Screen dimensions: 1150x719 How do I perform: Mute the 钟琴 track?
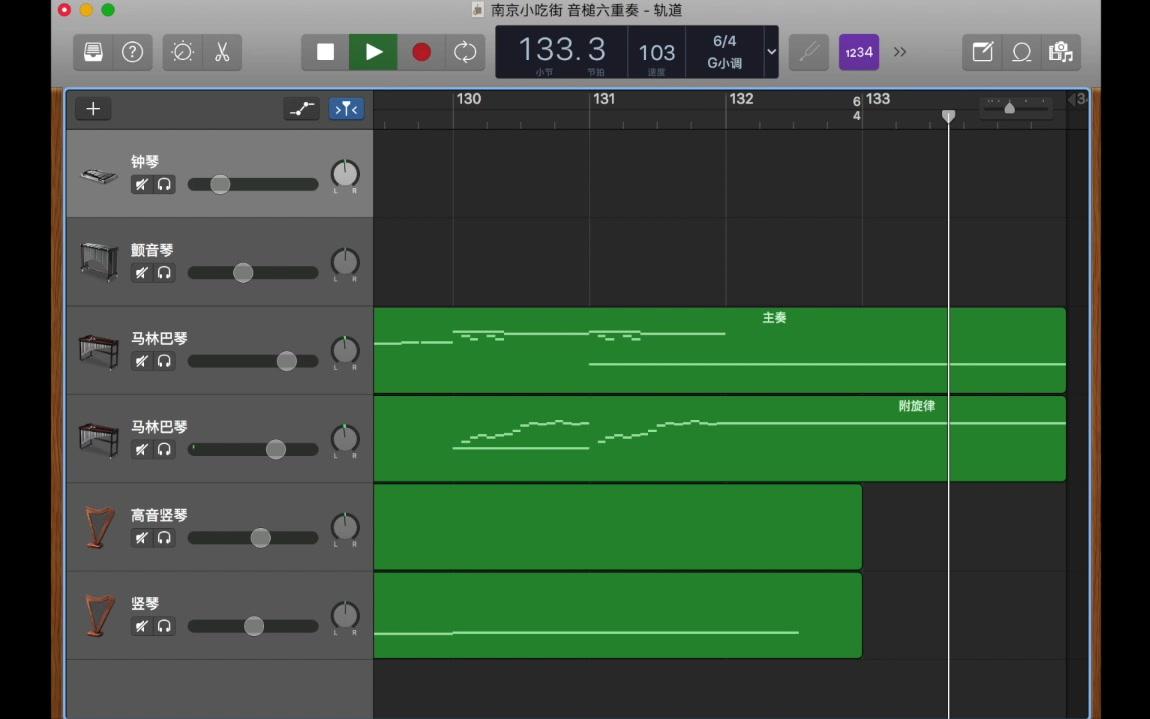142,184
